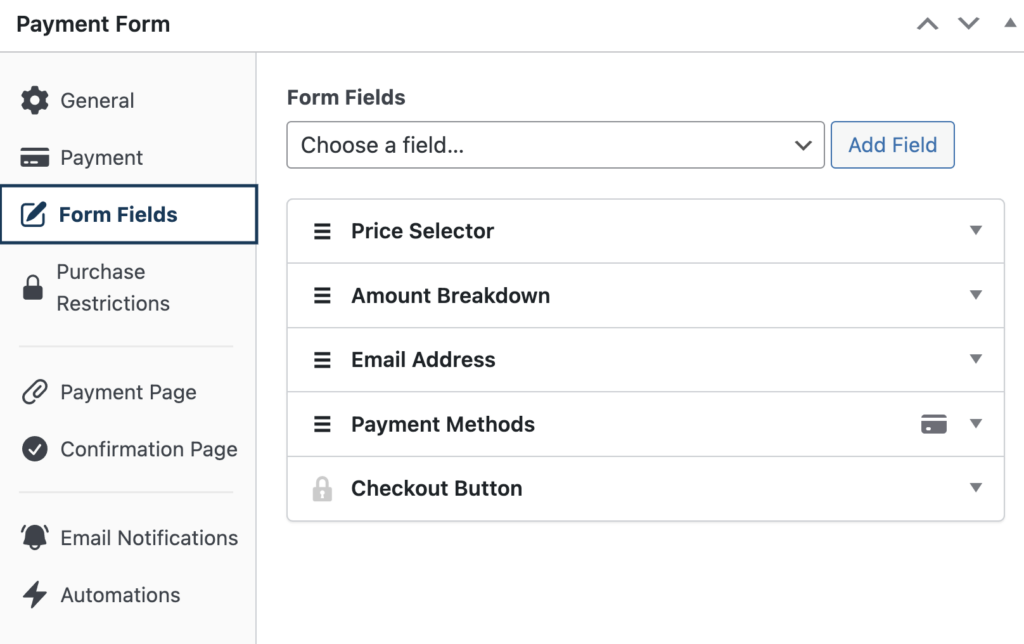Expand the Price Selector field settings
This screenshot has height=644, width=1024.
[x=976, y=230]
